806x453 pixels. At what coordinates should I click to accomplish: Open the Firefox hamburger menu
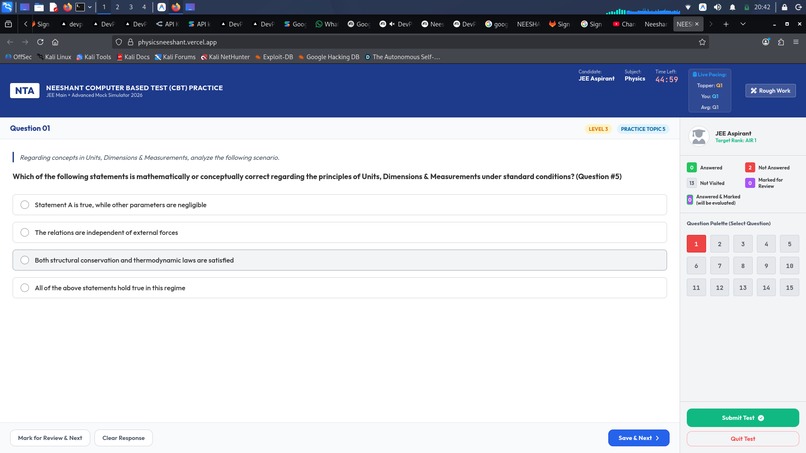pyautogui.click(x=796, y=42)
